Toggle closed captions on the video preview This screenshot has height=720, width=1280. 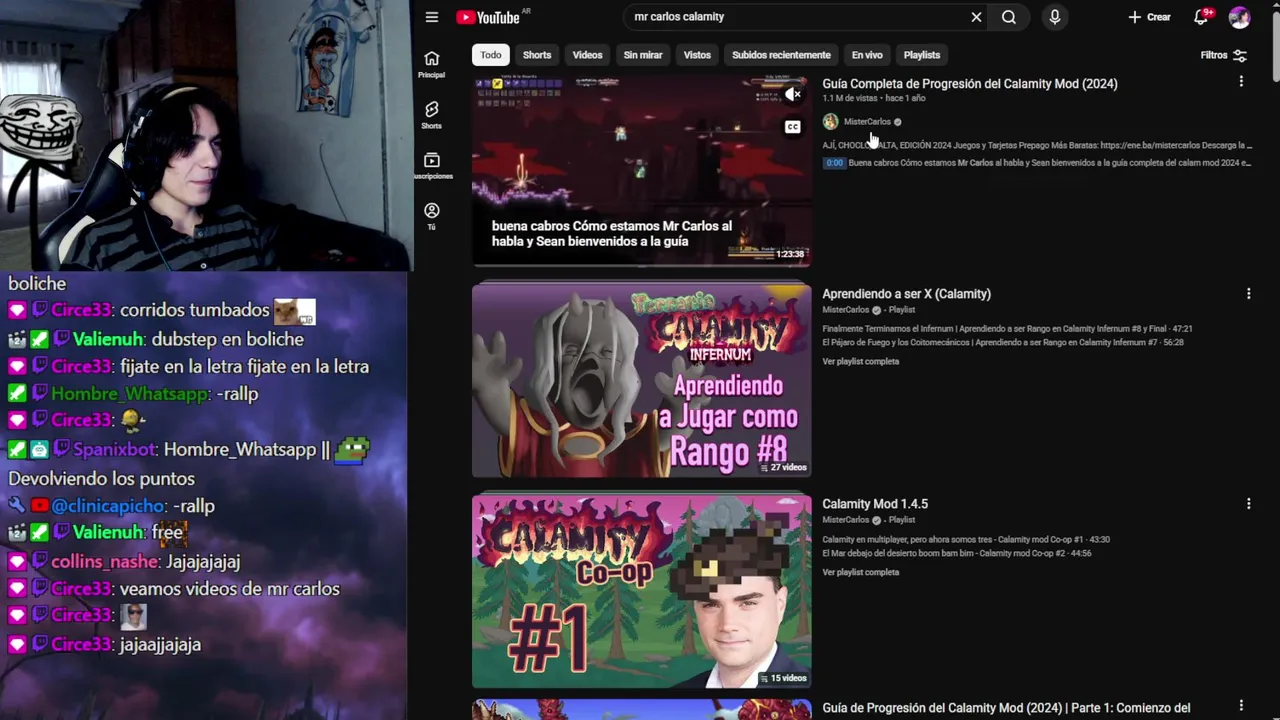tap(793, 127)
